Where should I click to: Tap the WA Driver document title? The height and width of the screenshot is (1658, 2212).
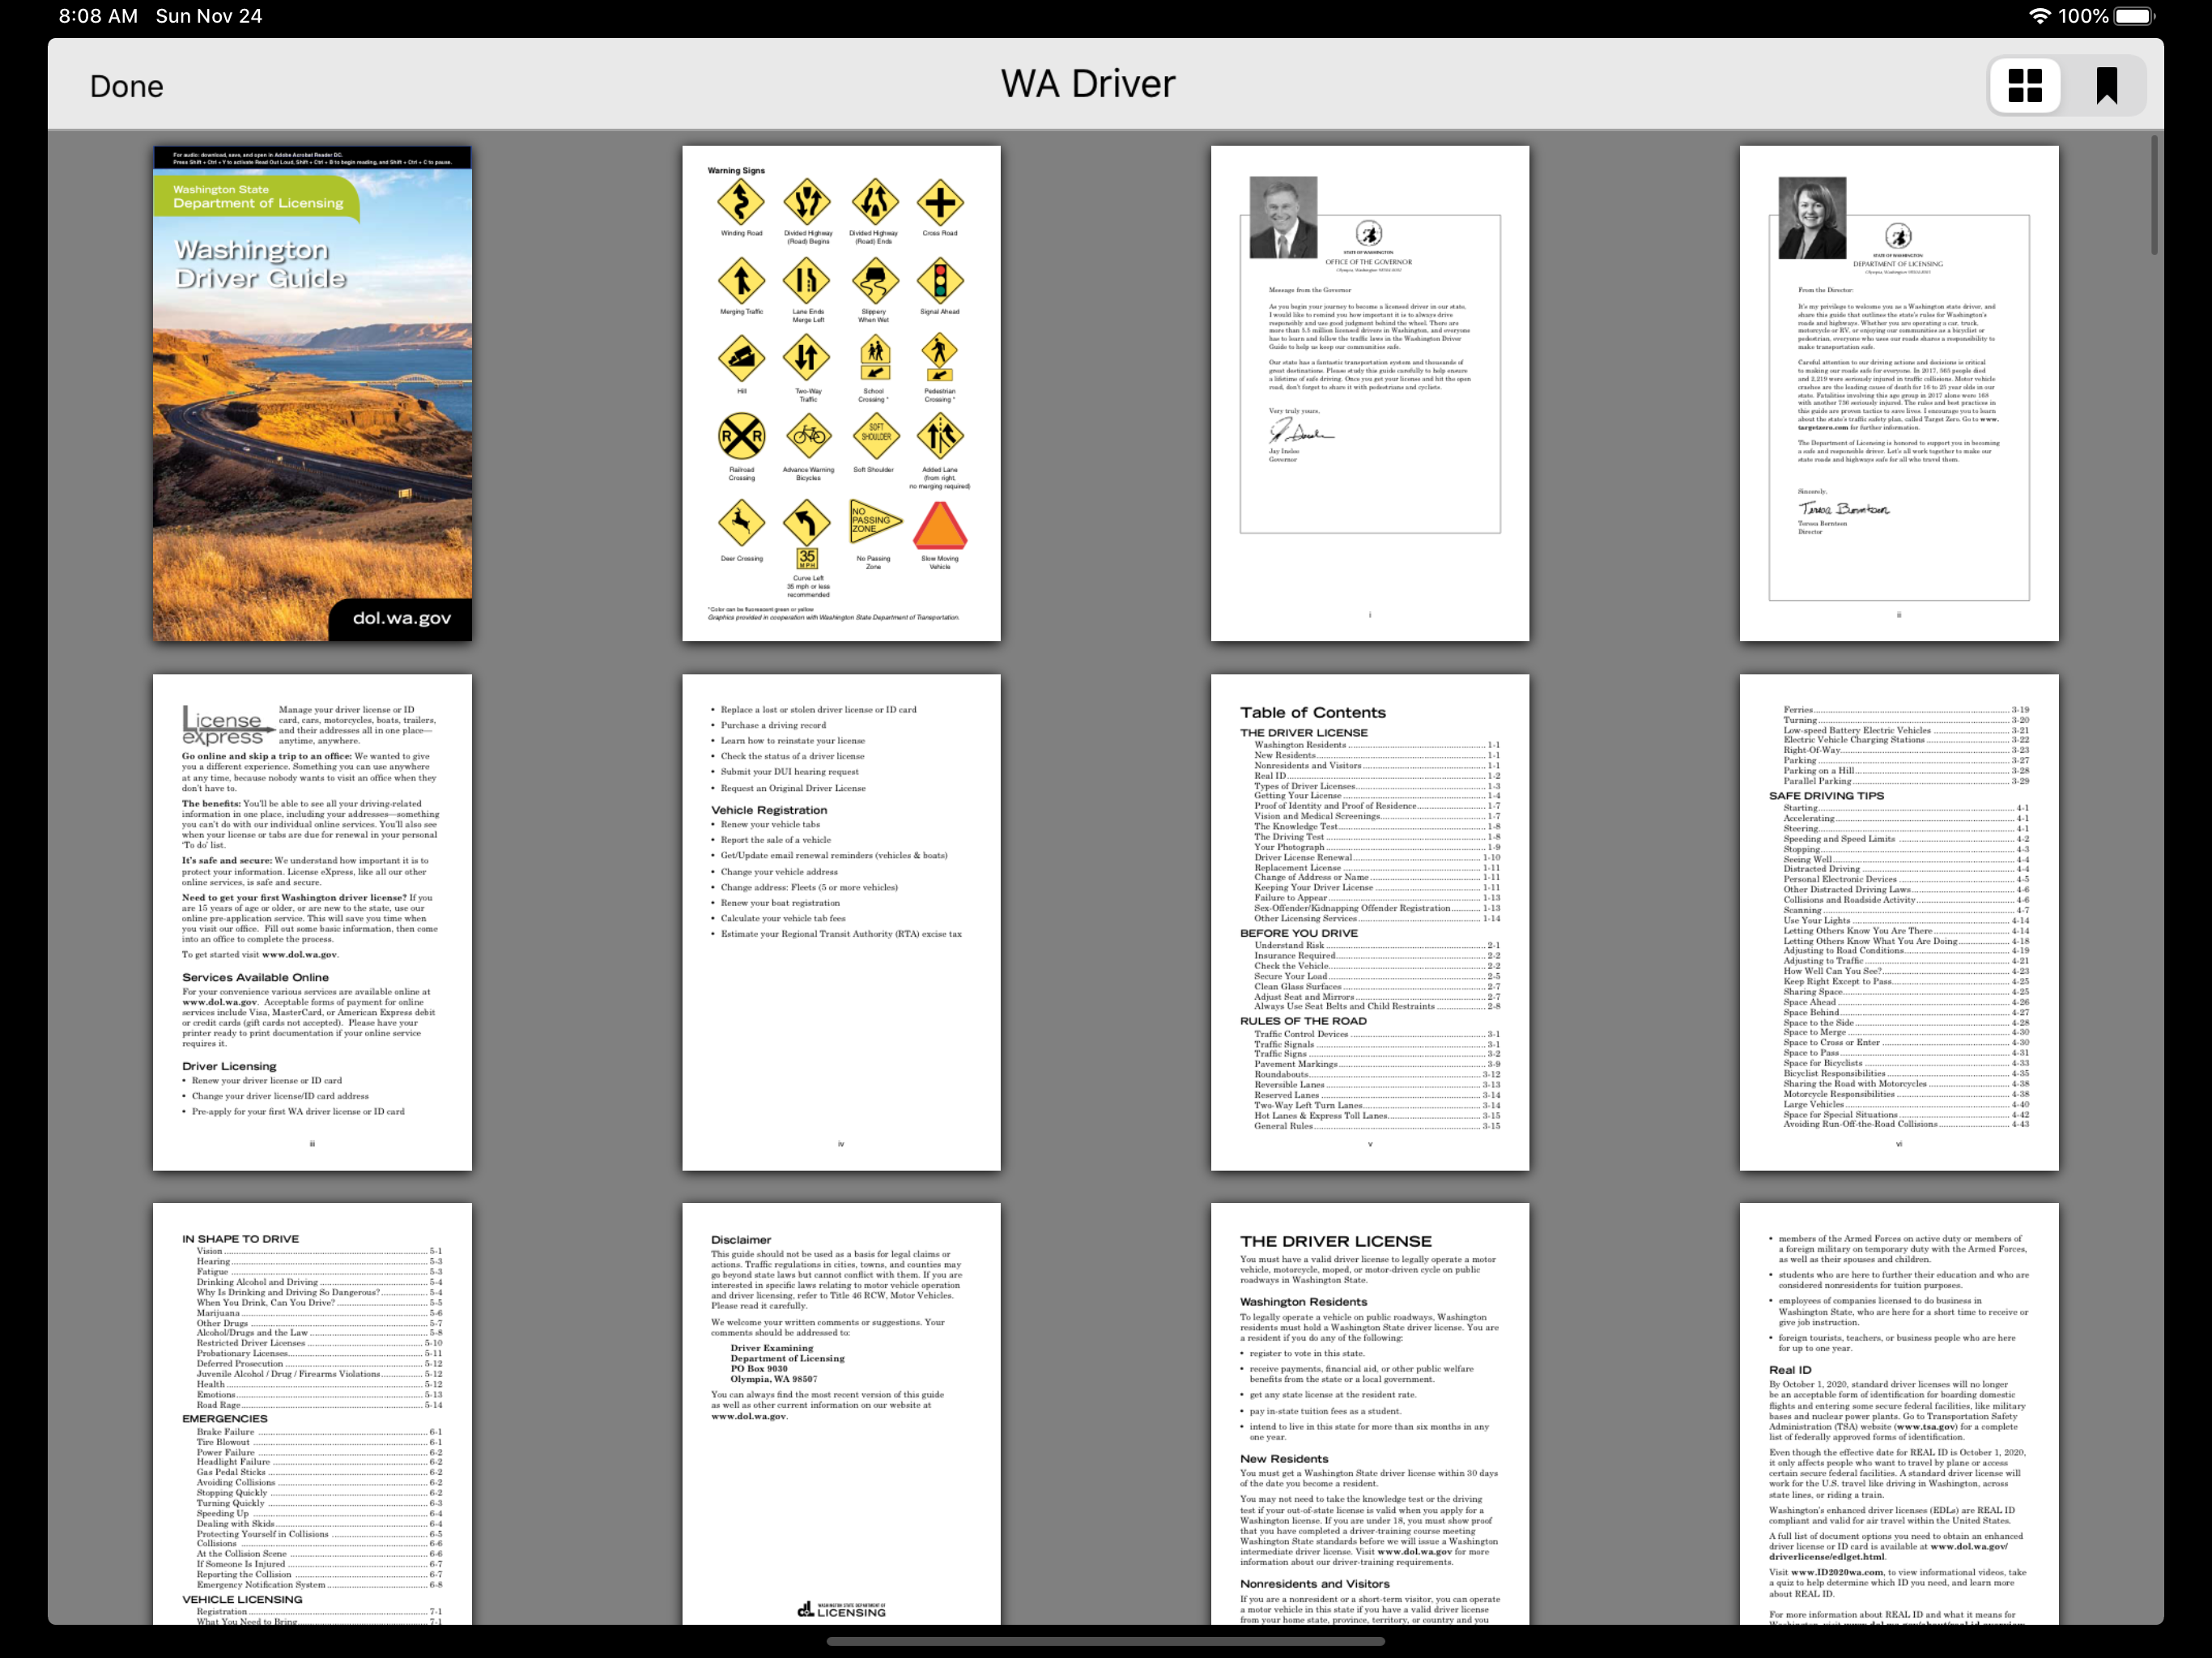(x=1088, y=84)
